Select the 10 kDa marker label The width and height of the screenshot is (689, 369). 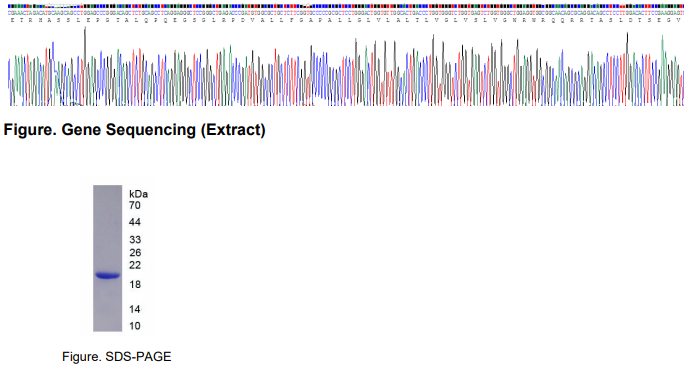[x=134, y=326]
